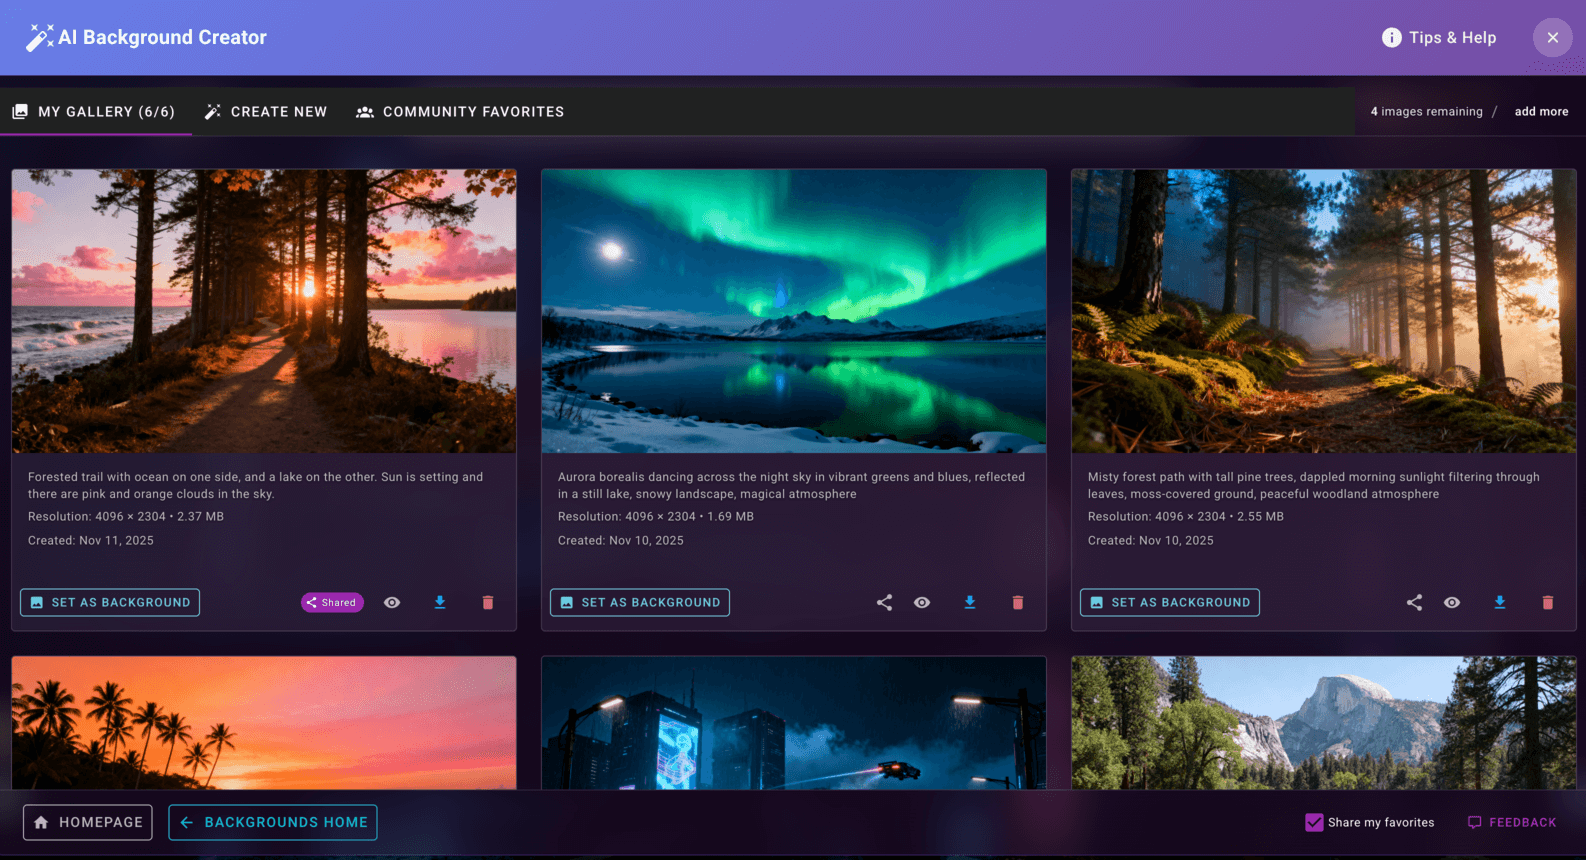Click 'Resolution: 4096 × 2304 • 2.55 MB' text
The width and height of the screenshot is (1586, 860).
coord(1186,517)
